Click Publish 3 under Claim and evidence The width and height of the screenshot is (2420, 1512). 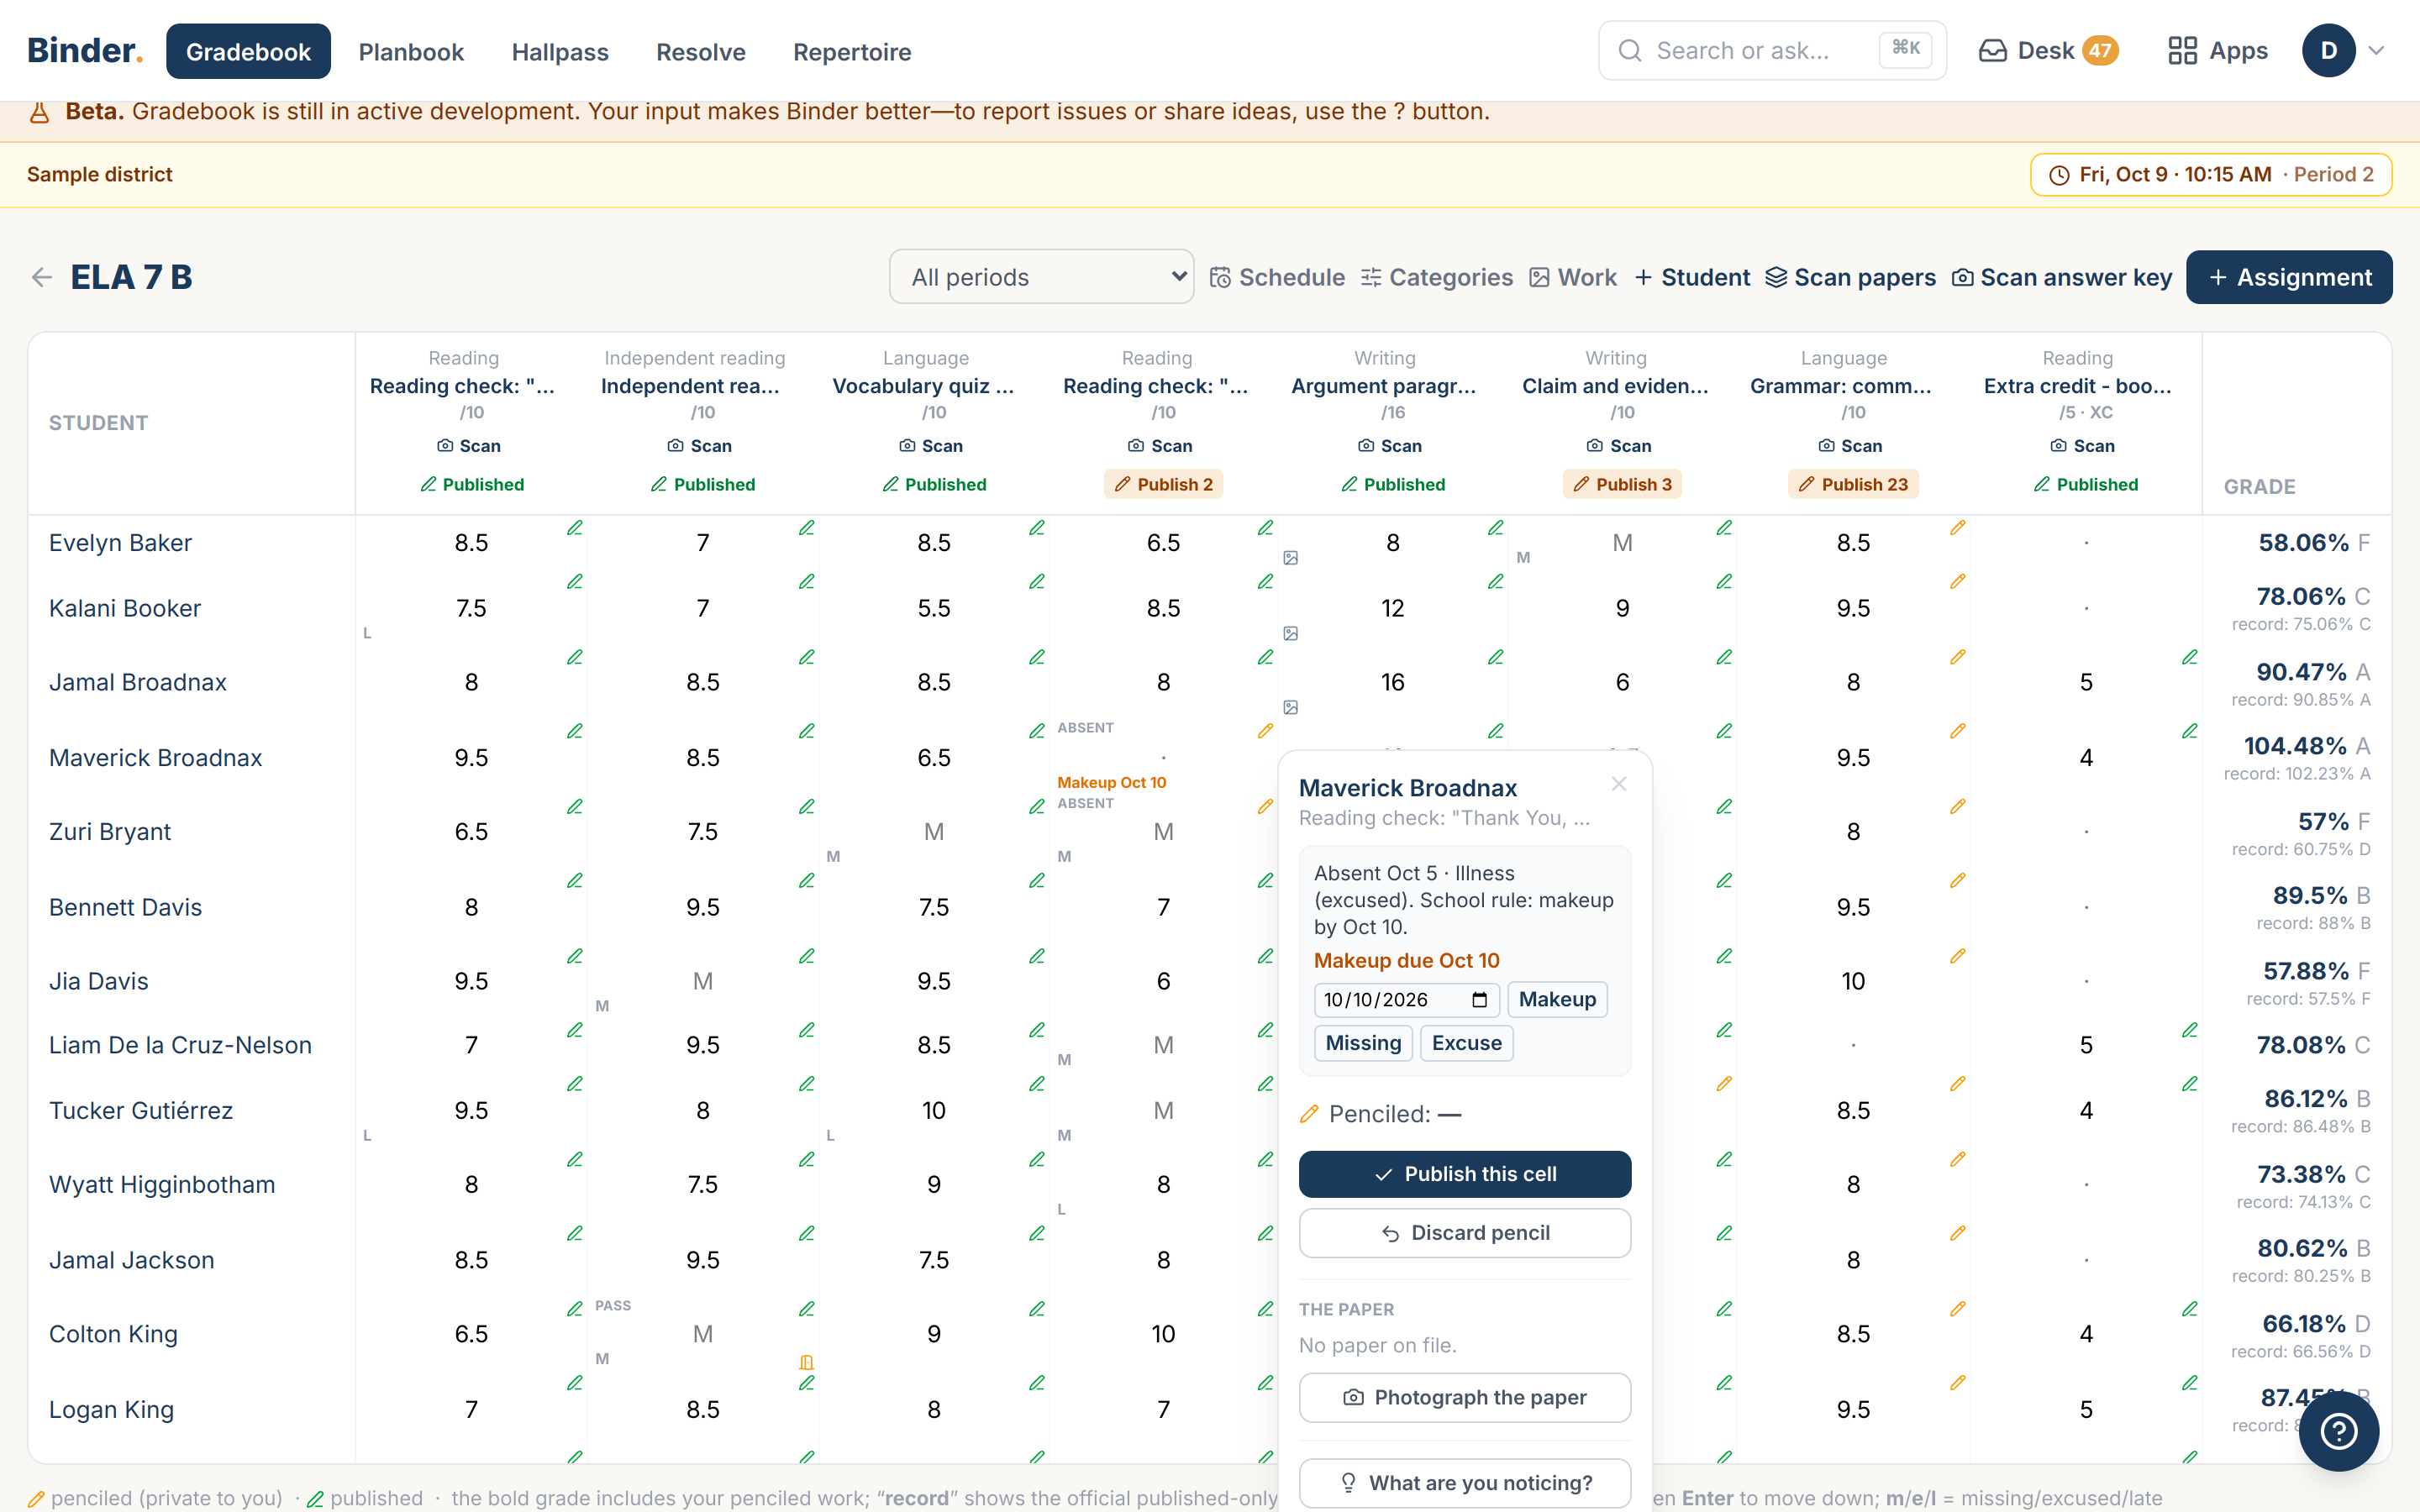point(1622,484)
